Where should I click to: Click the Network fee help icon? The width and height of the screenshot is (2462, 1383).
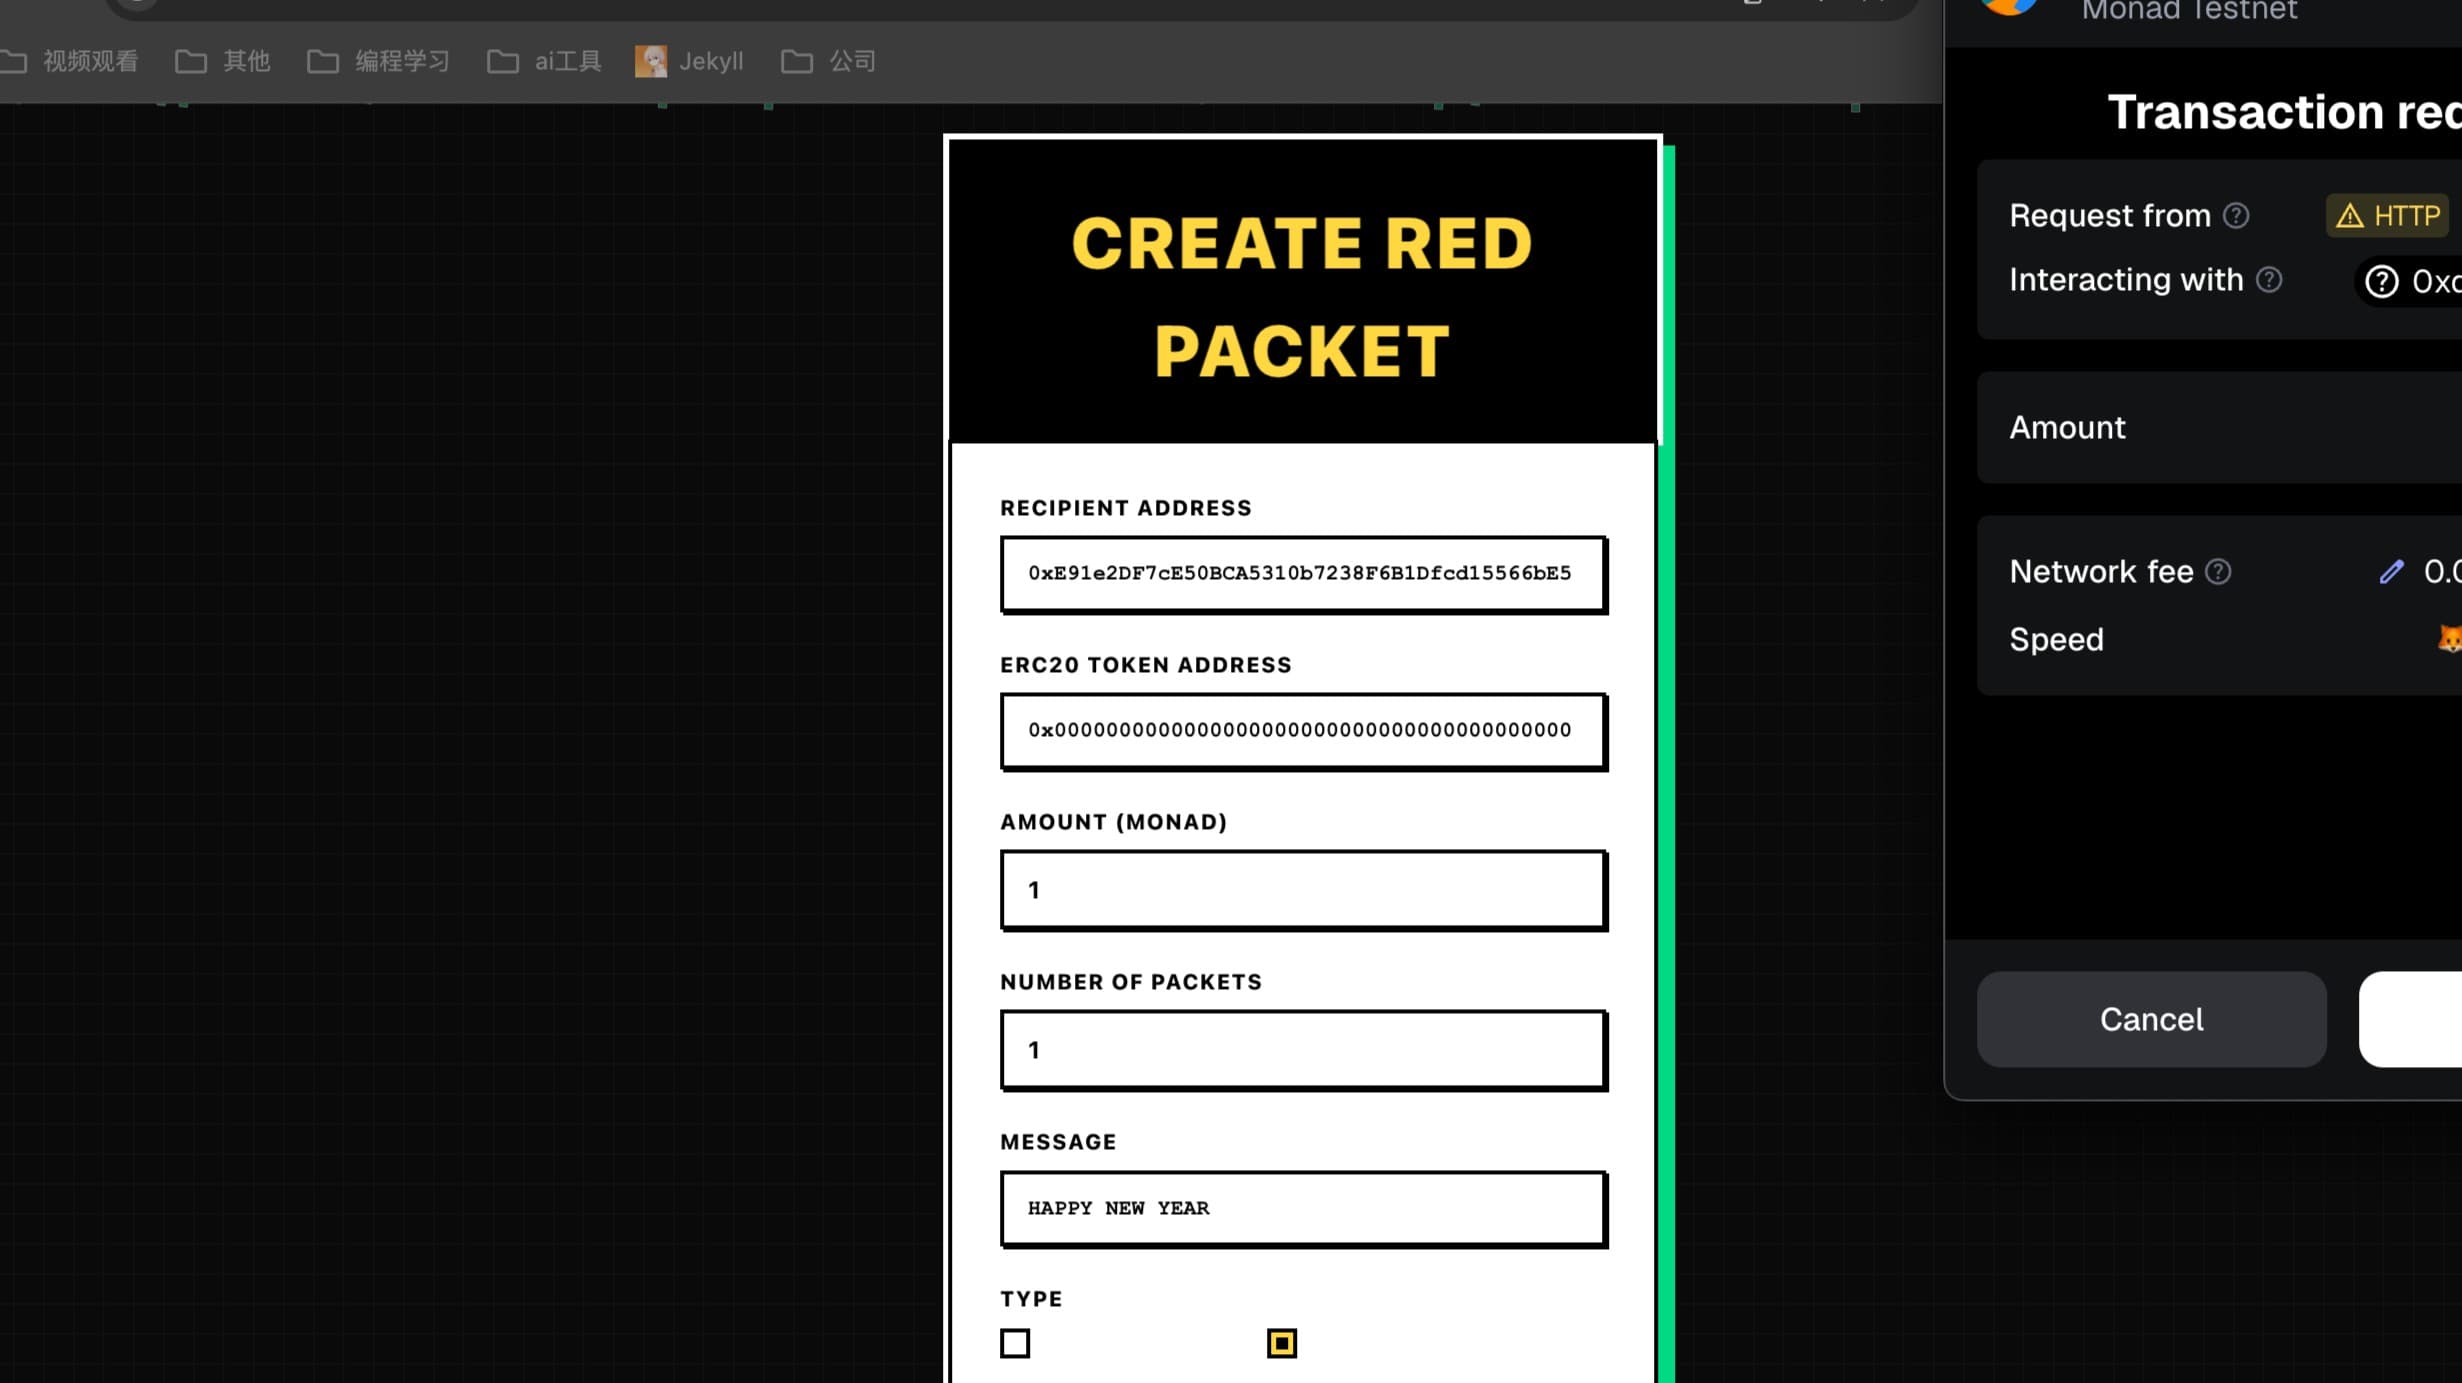(2218, 572)
